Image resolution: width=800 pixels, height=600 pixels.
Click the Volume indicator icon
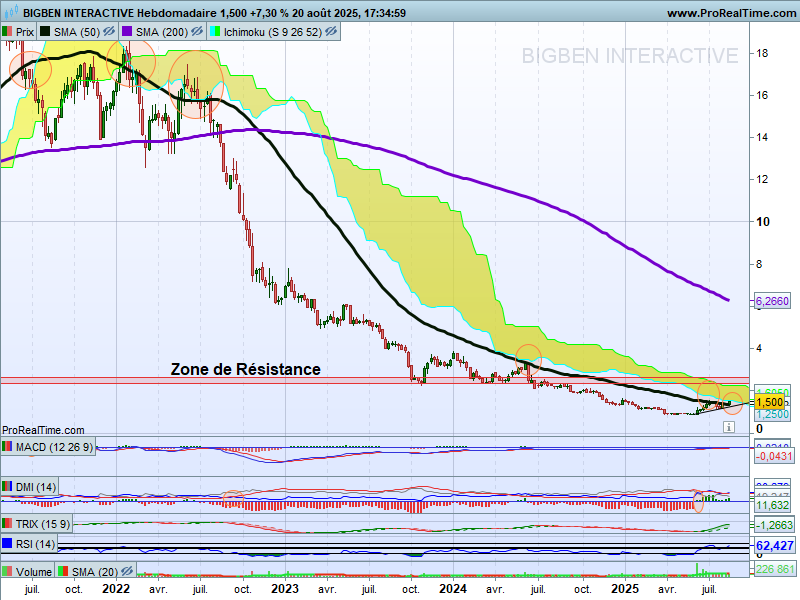(6, 571)
